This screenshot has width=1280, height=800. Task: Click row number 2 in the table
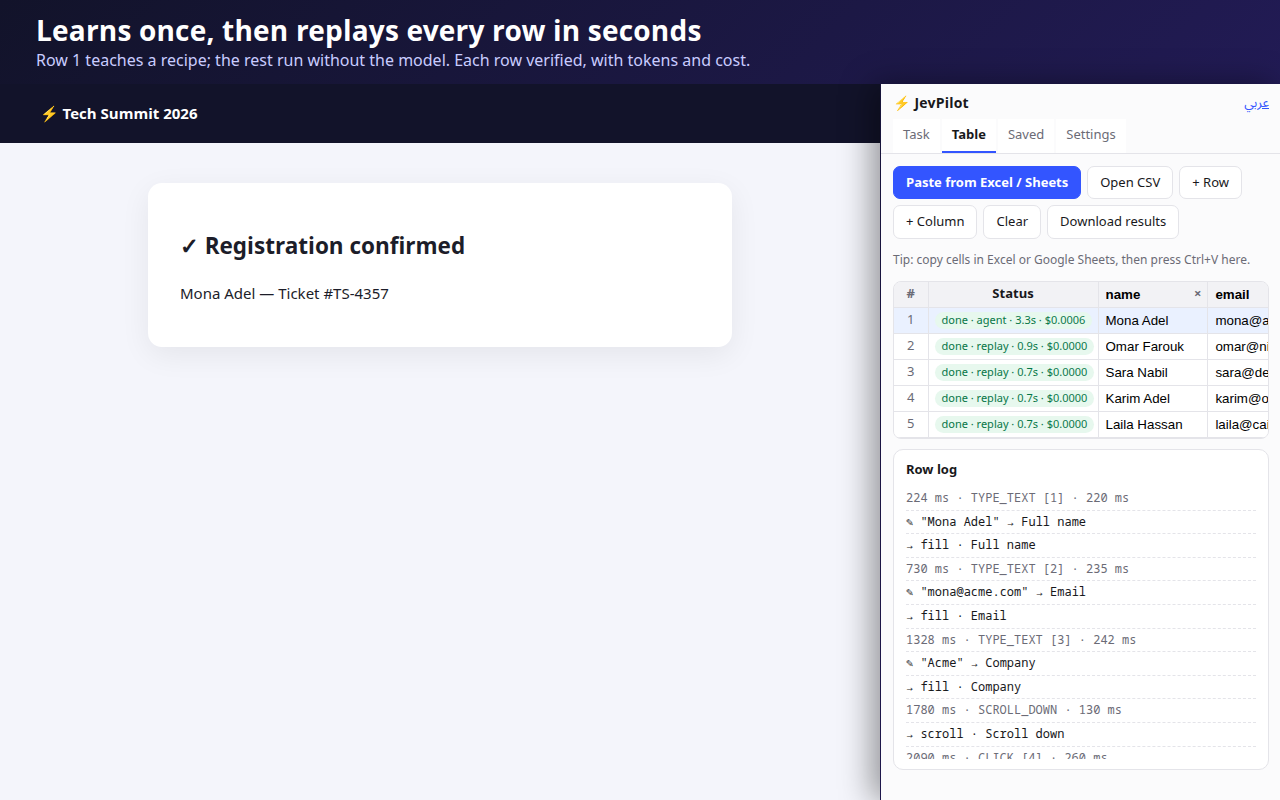[x=911, y=347]
